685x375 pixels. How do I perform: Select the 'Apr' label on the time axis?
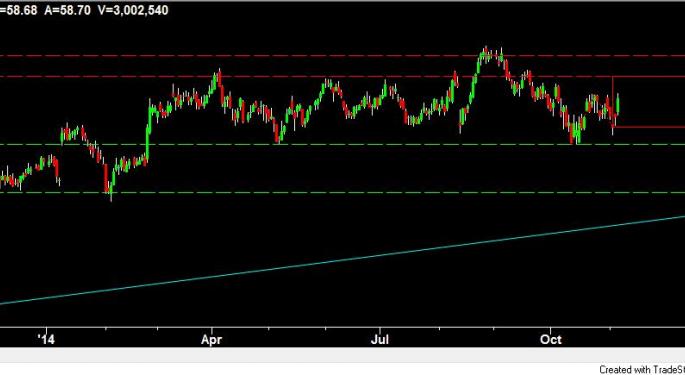coord(211,340)
